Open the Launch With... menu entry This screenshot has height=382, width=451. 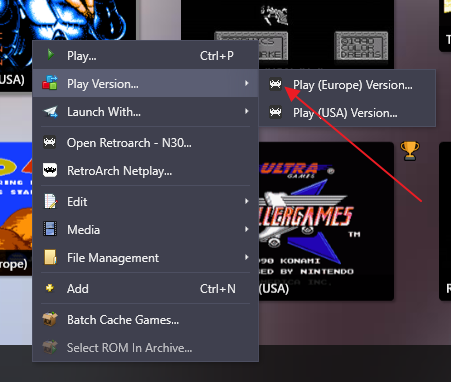coord(146,112)
